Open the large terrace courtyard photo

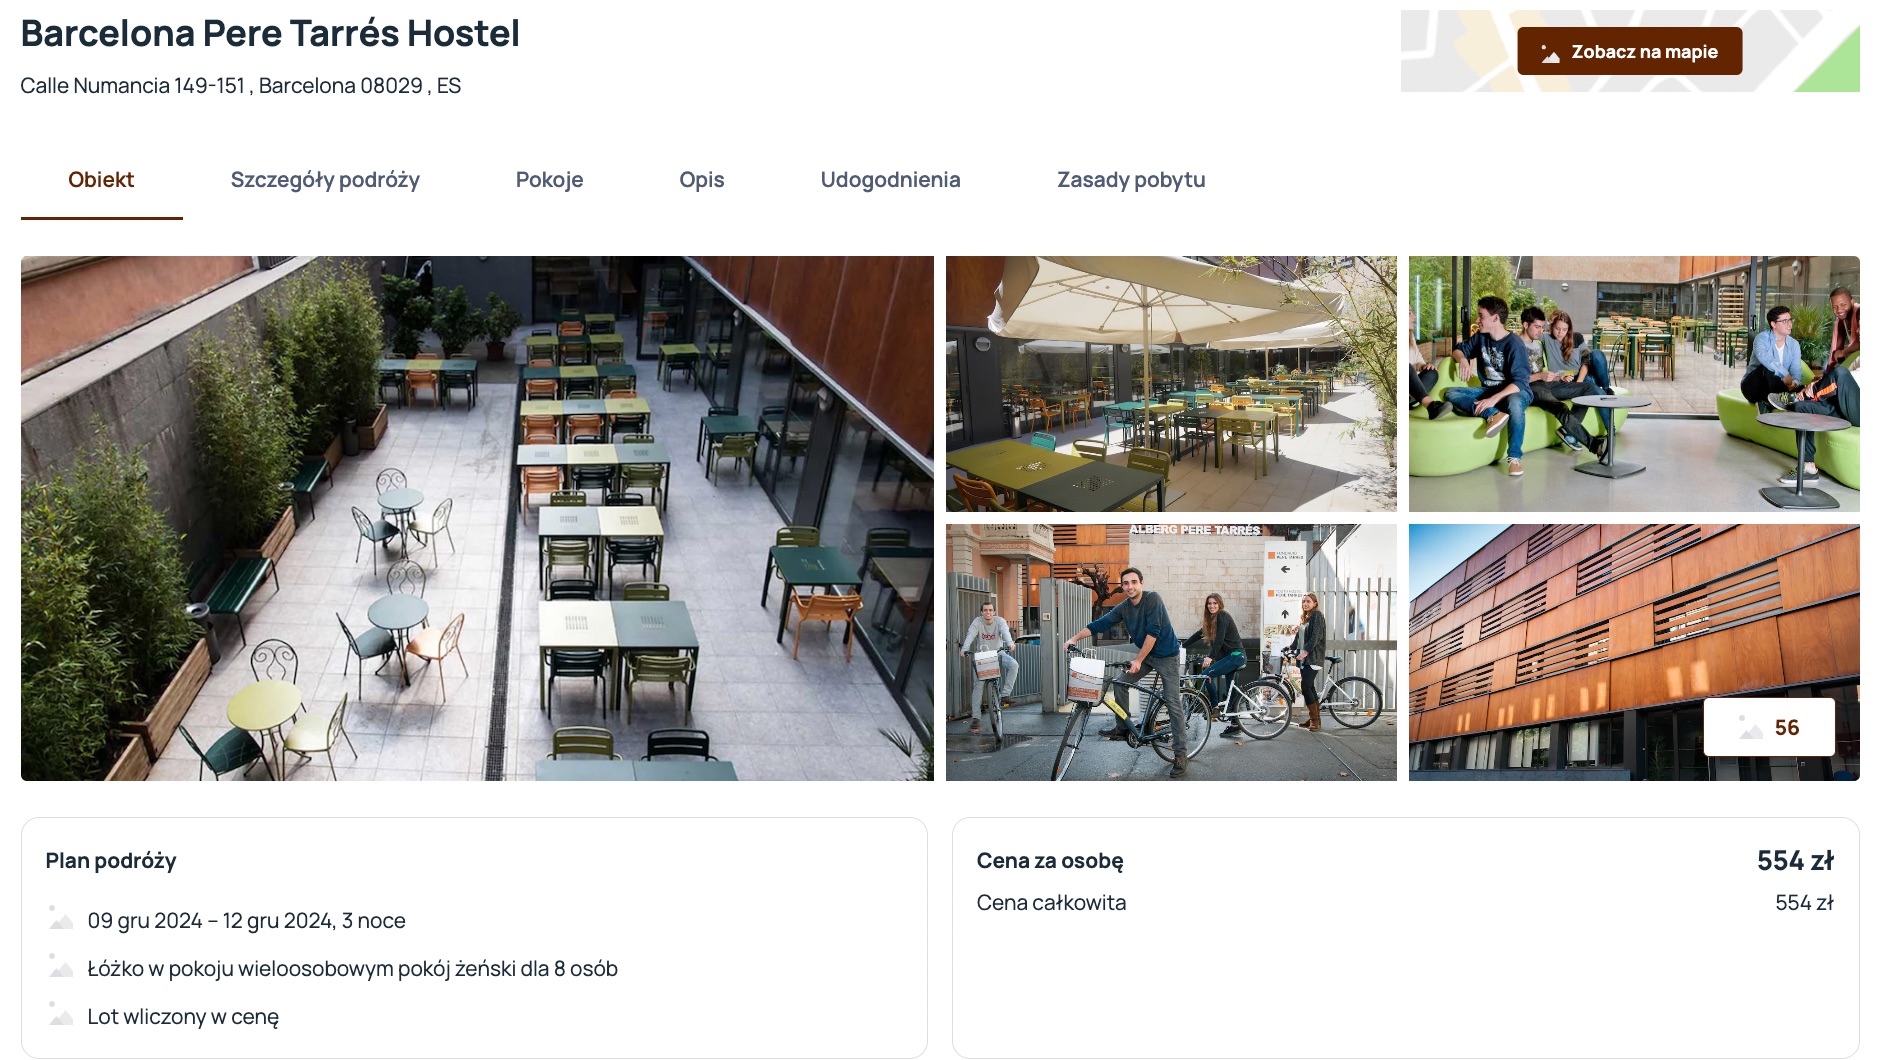(477, 518)
